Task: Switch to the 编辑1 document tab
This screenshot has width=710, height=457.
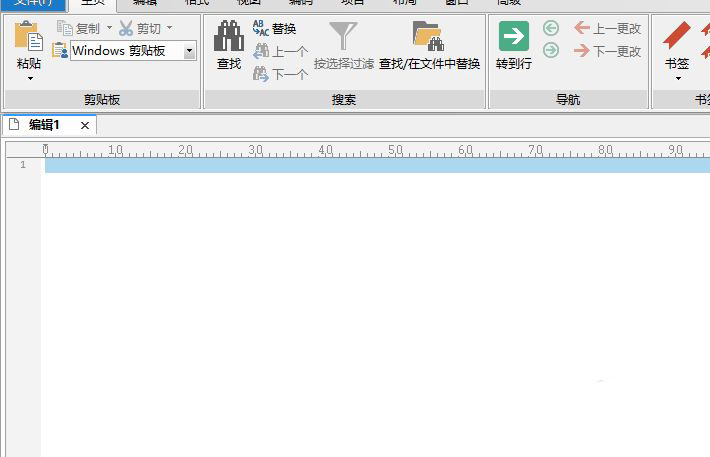Action: pos(43,125)
